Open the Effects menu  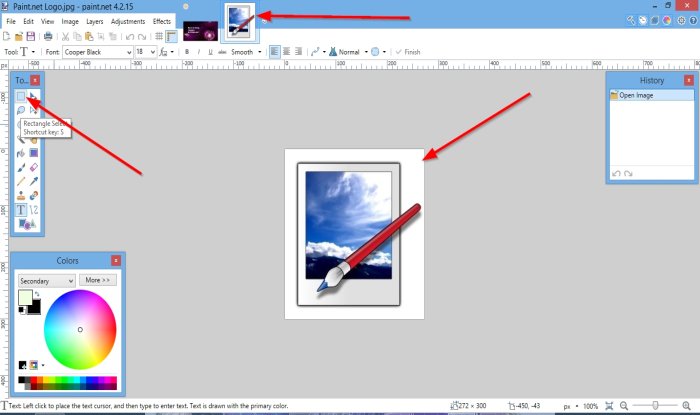pos(162,21)
